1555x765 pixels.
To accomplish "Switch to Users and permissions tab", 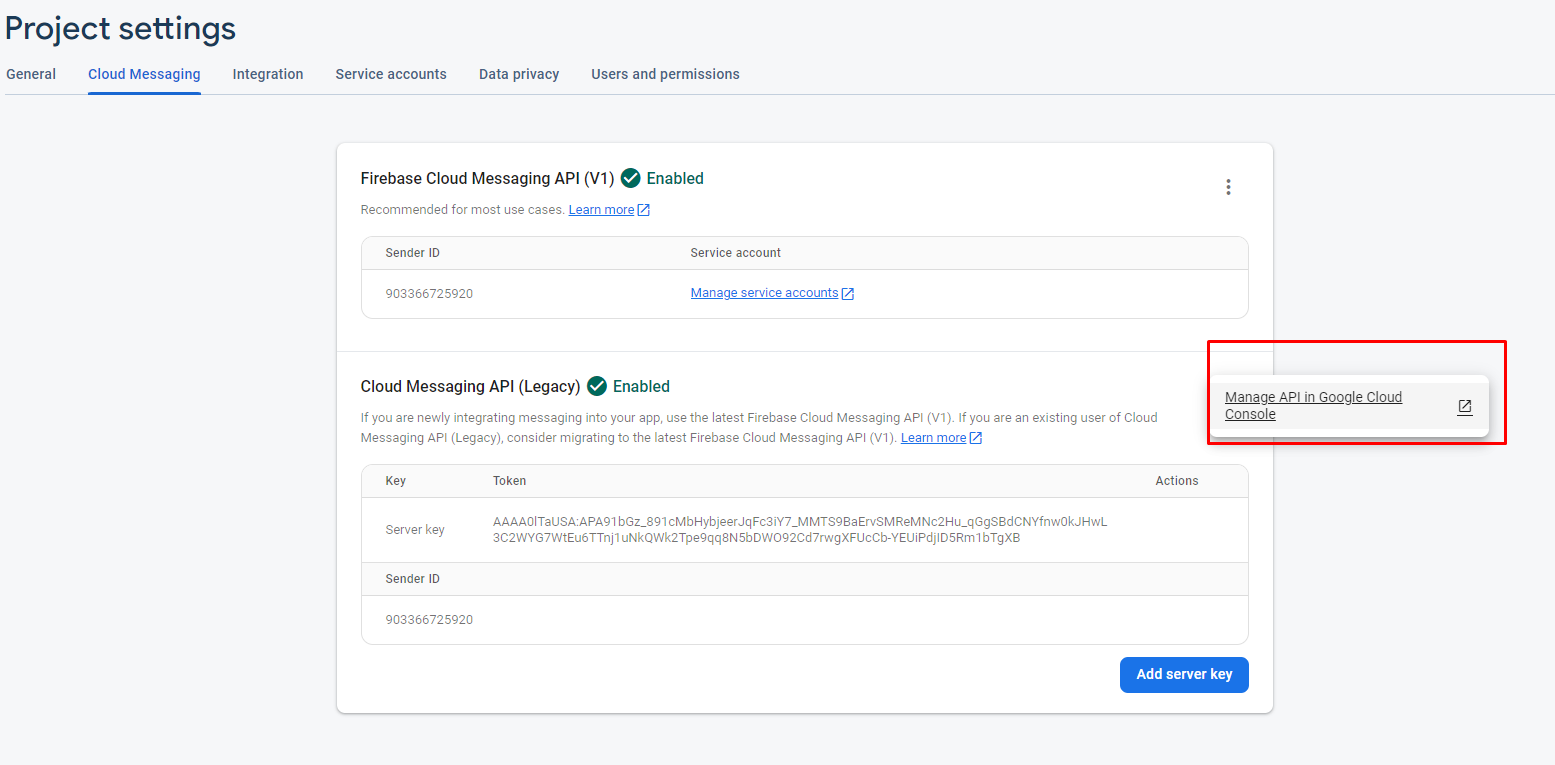I will point(665,74).
